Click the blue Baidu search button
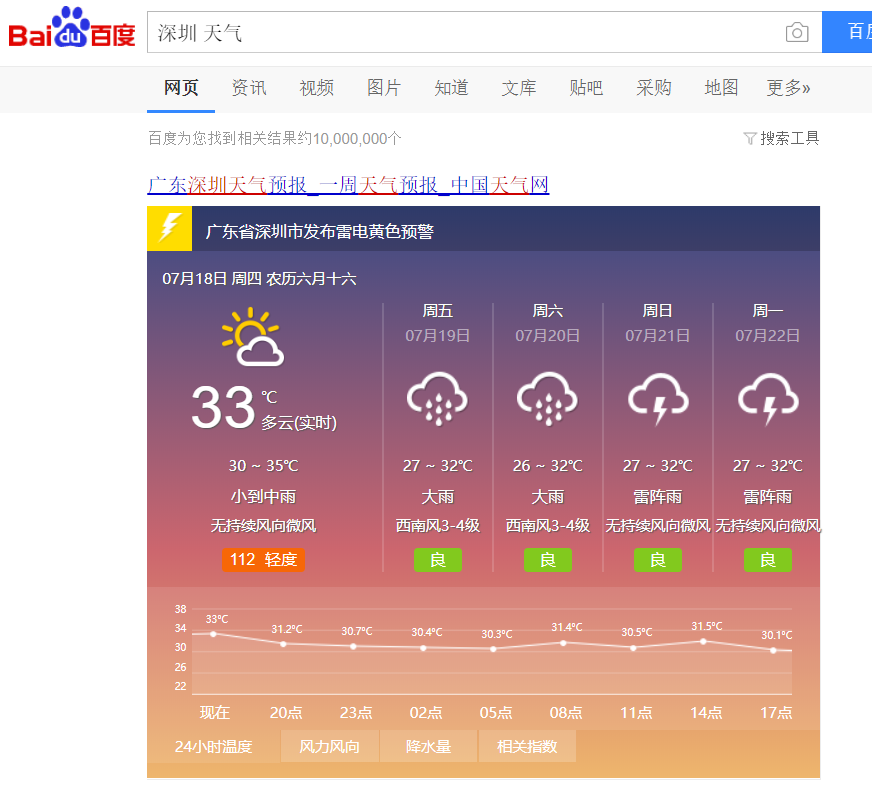The width and height of the screenshot is (872, 788). [847, 32]
